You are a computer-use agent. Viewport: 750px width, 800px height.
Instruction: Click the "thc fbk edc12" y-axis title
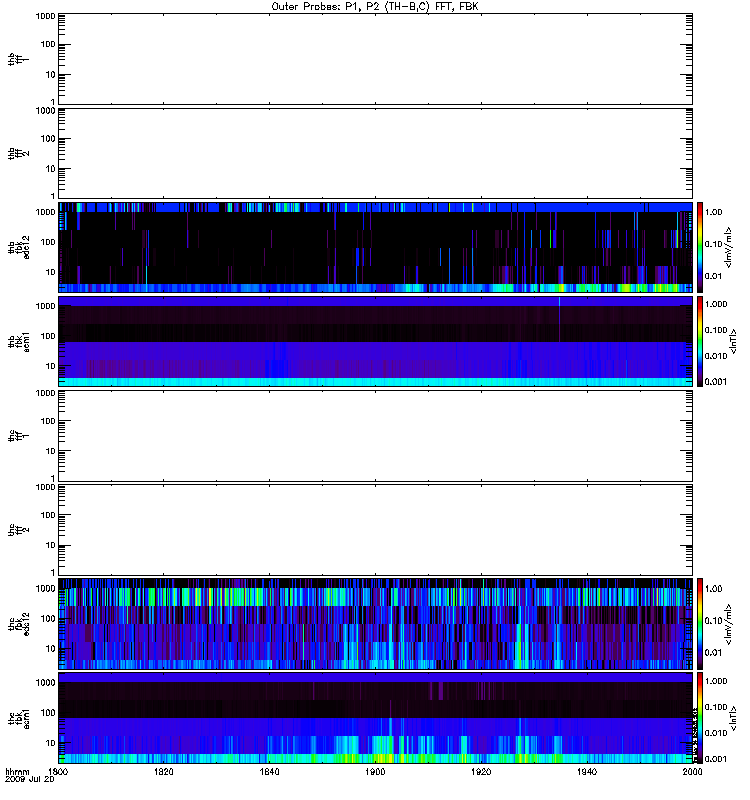pos(19,624)
